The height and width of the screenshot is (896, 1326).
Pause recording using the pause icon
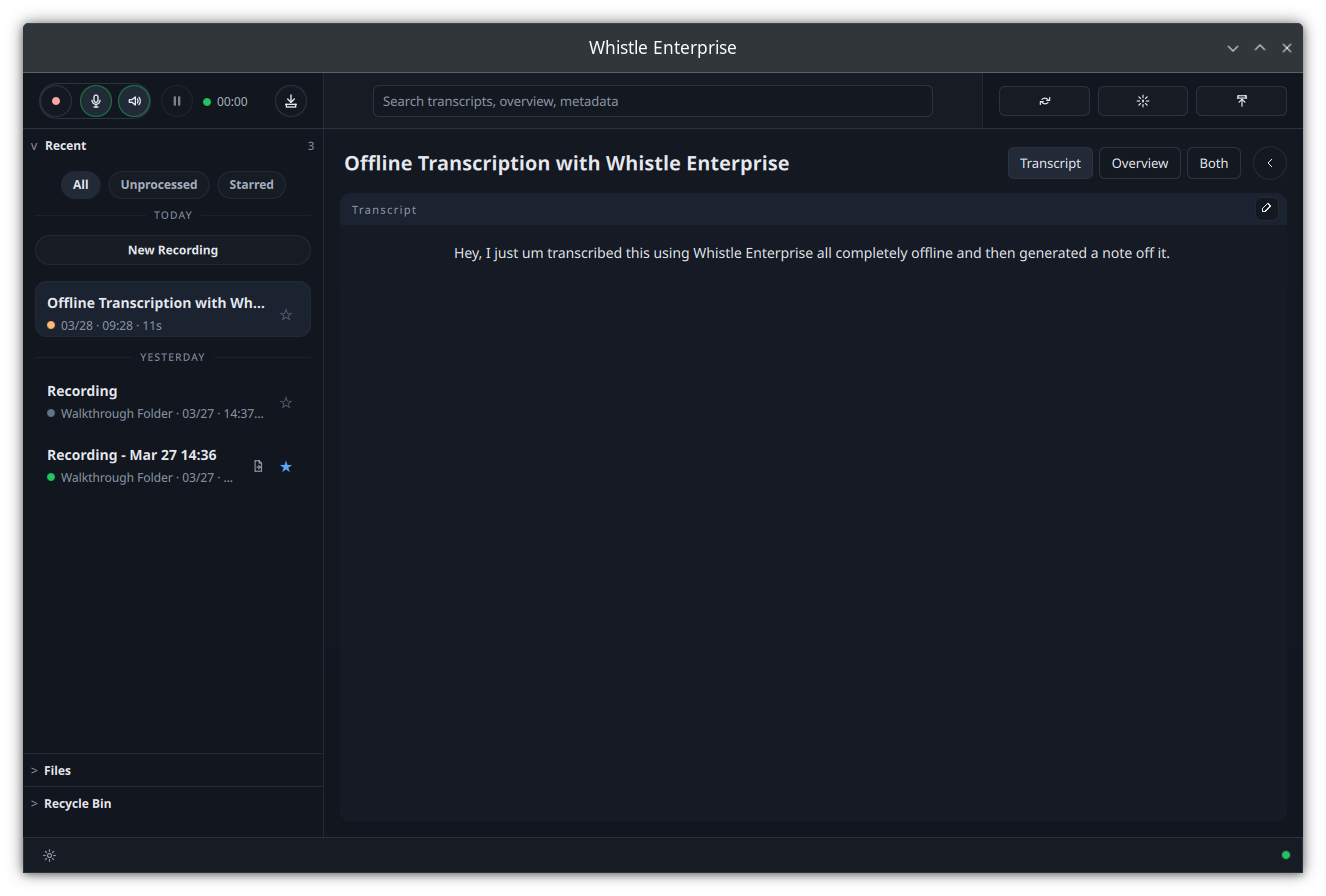coord(176,101)
